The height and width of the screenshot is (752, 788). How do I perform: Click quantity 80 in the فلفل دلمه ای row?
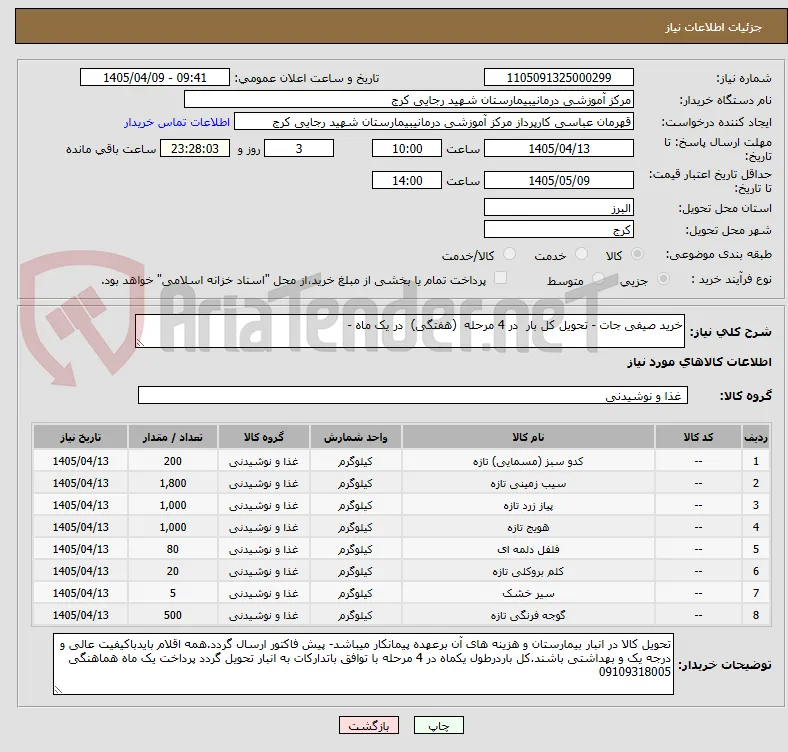click(173, 549)
